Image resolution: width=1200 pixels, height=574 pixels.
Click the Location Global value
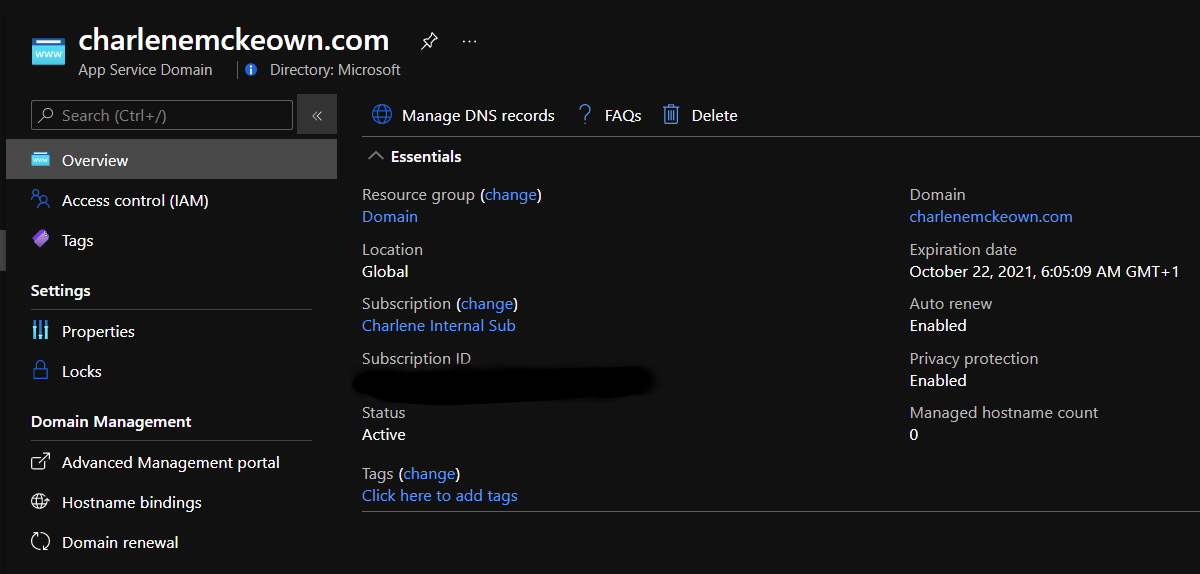click(385, 272)
